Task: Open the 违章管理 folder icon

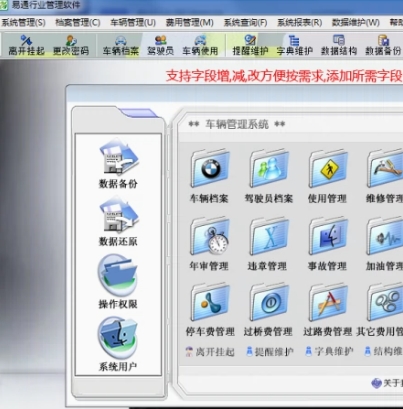Action: tap(269, 236)
